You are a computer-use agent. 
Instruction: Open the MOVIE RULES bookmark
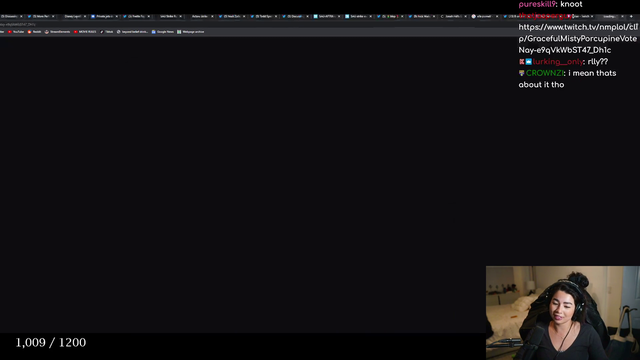(x=85, y=32)
